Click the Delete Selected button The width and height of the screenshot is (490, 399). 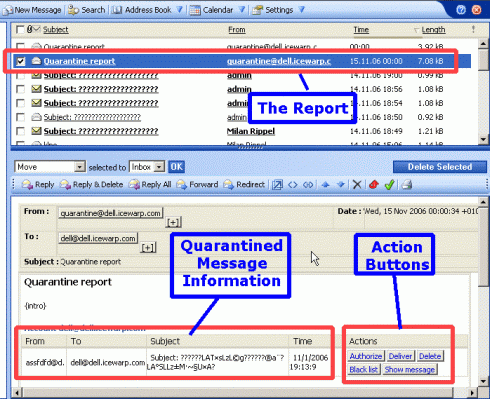440,167
